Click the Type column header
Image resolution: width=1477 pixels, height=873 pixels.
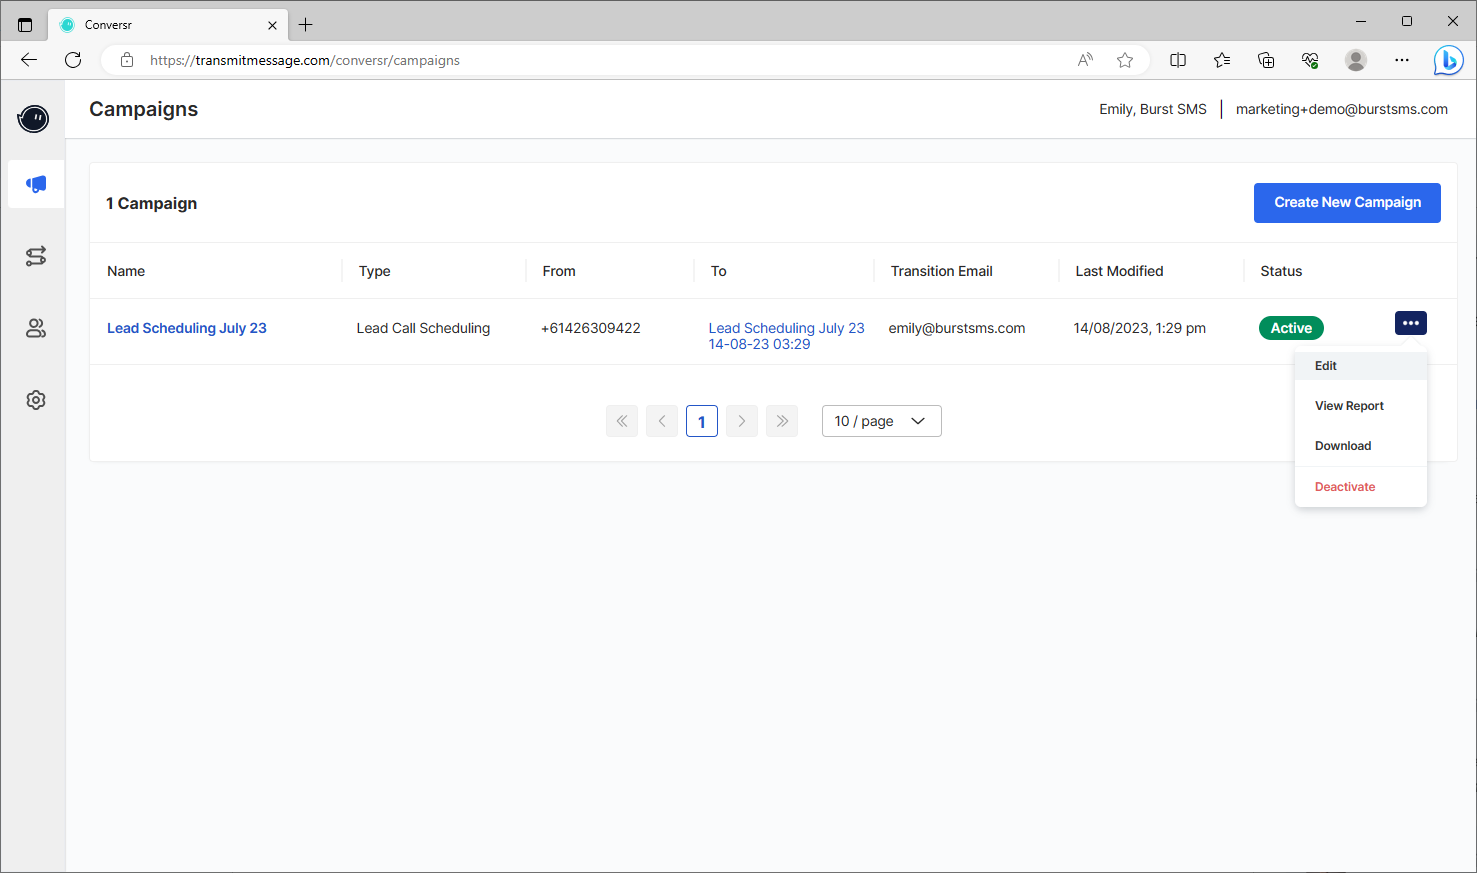(x=375, y=271)
